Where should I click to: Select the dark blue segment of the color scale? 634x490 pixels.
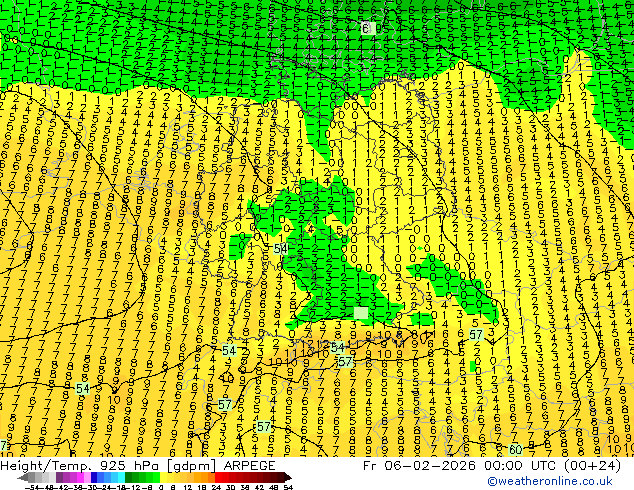[94, 477]
